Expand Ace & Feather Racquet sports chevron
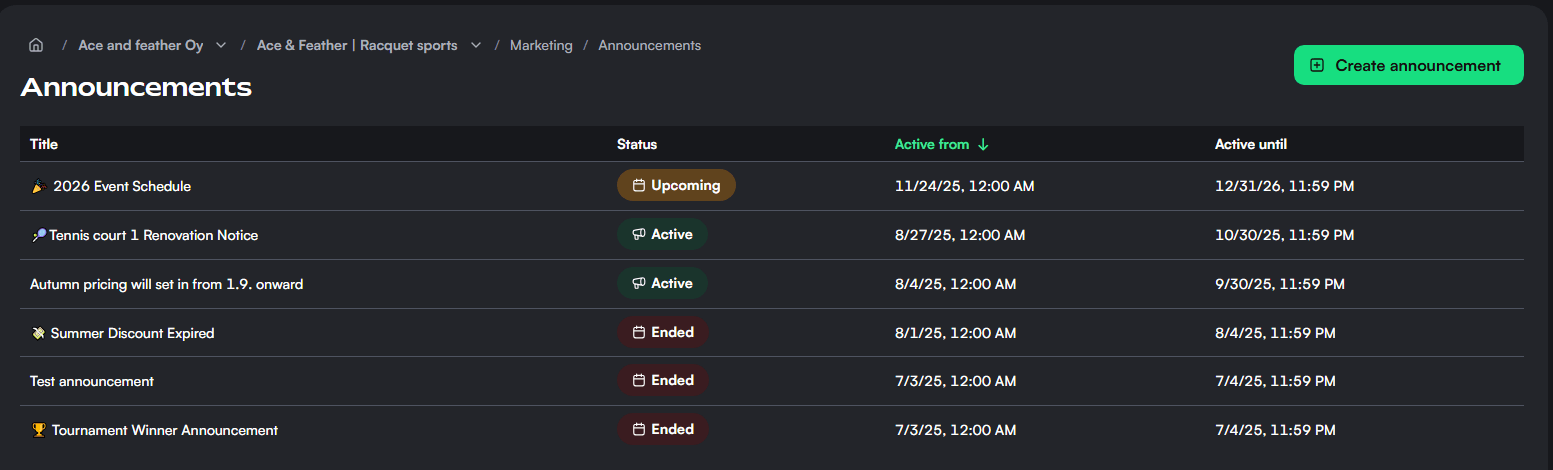1553x470 pixels. [476, 45]
